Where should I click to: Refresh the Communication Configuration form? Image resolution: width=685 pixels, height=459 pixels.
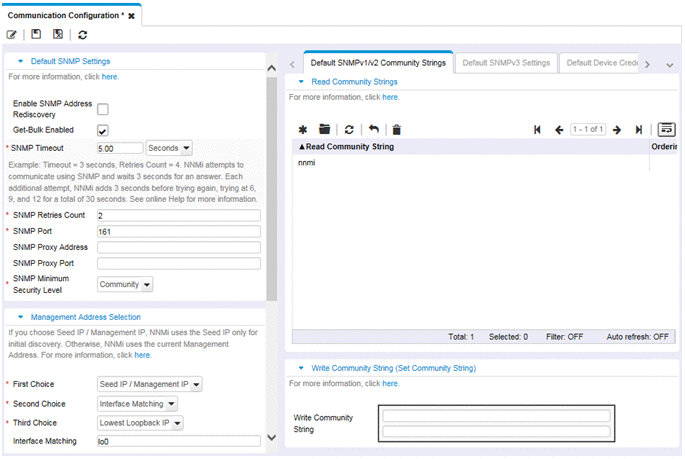tap(83, 35)
